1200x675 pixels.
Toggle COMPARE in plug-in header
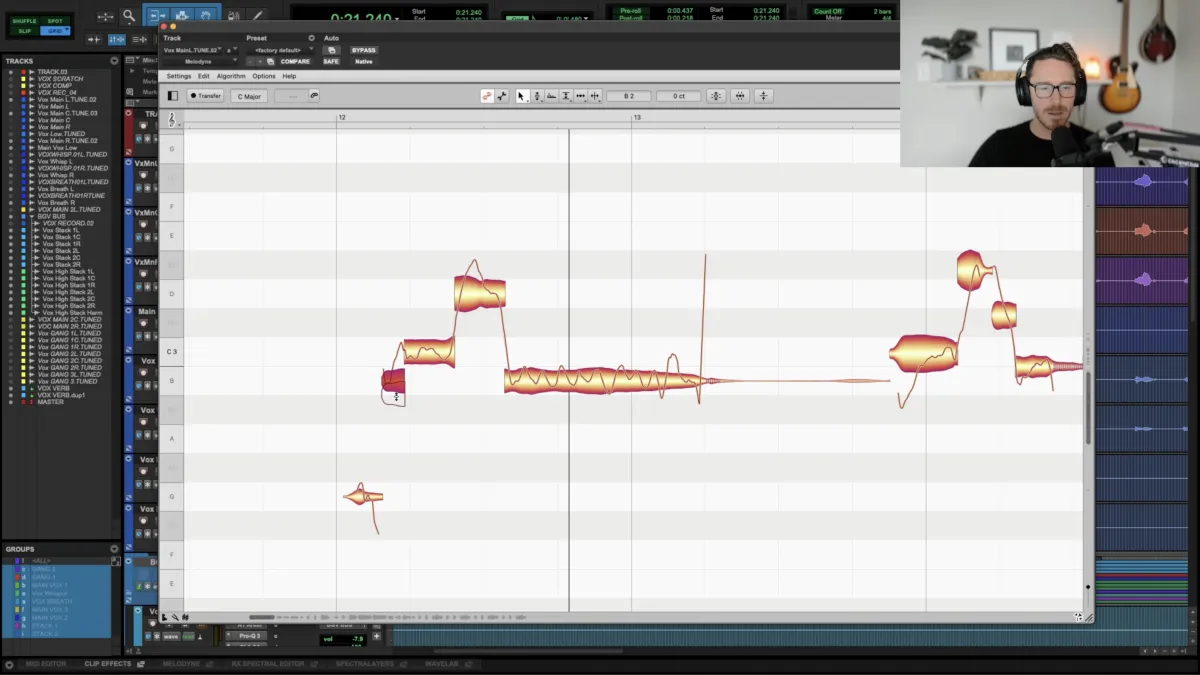click(295, 61)
